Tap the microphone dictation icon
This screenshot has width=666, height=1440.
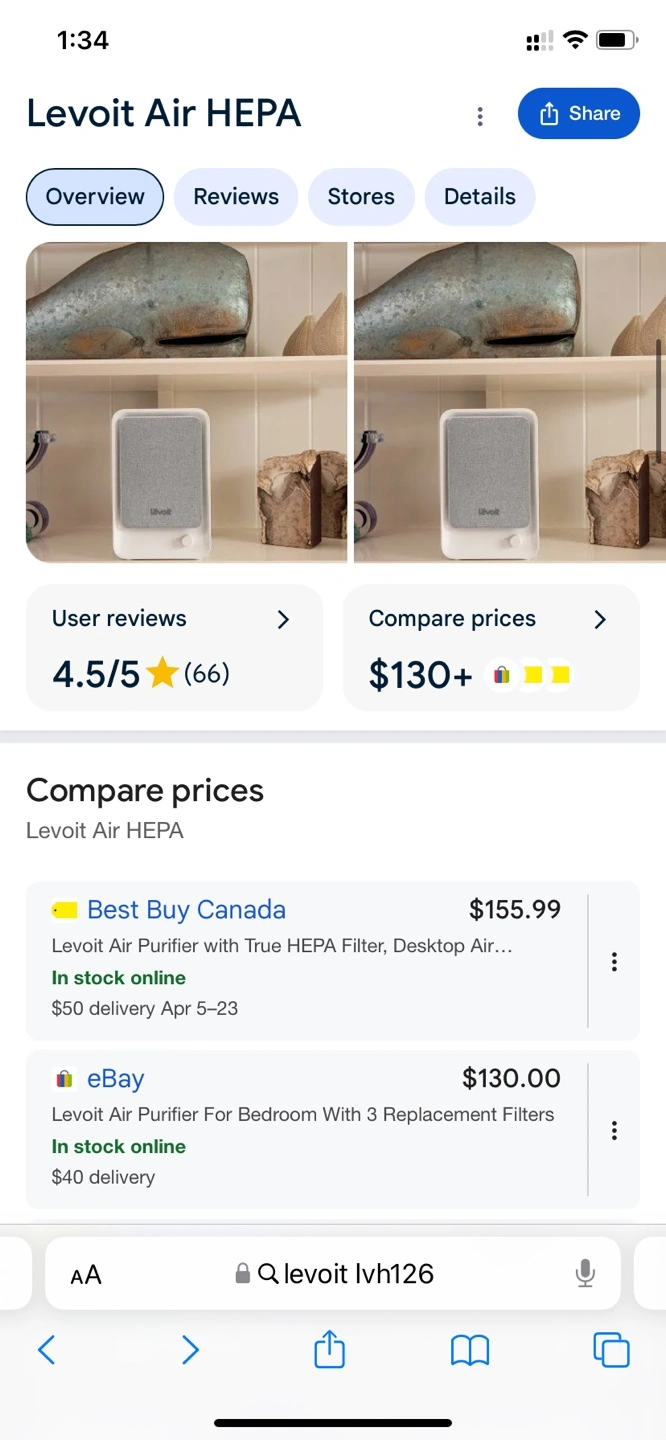[585, 1273]
